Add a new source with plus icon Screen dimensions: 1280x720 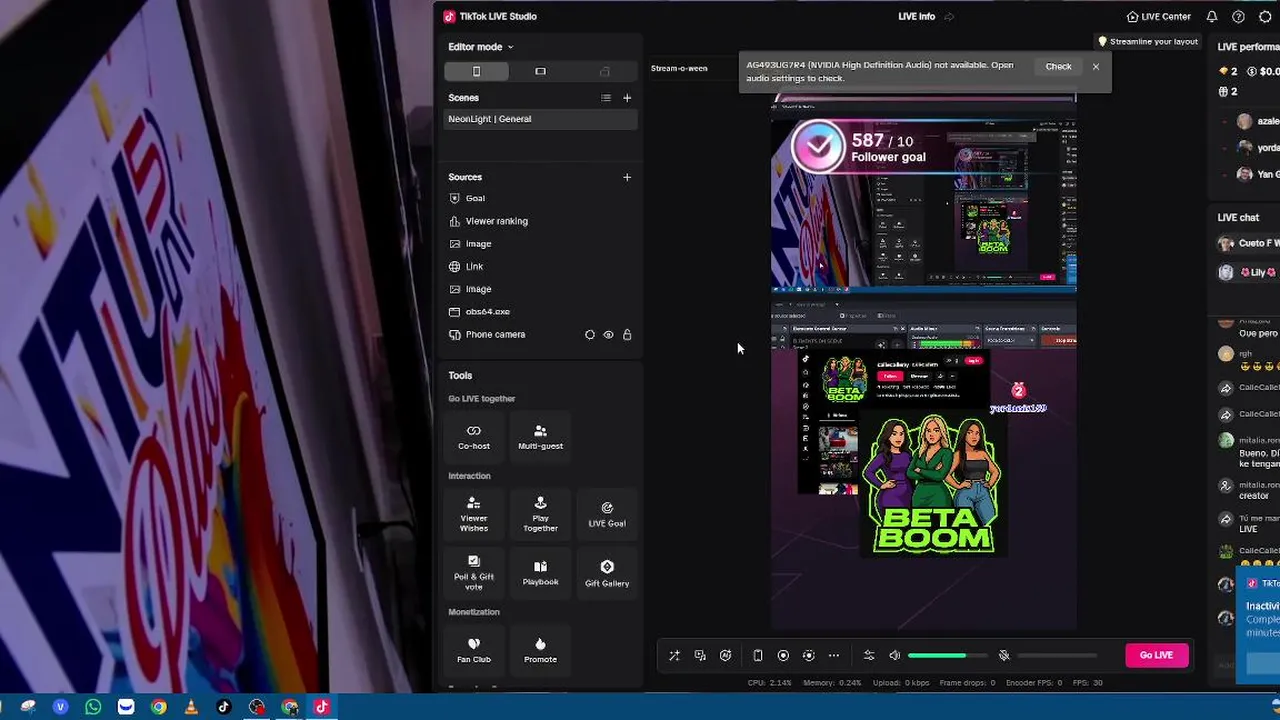(627, 177)
